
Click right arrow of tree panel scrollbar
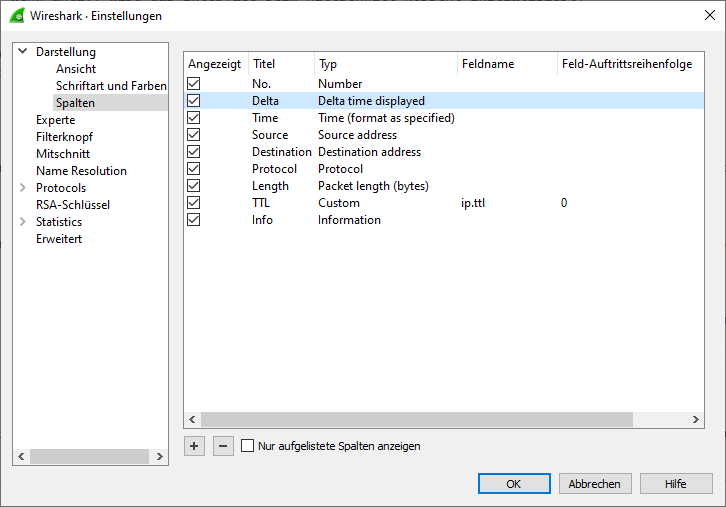(x=160, y=457)
